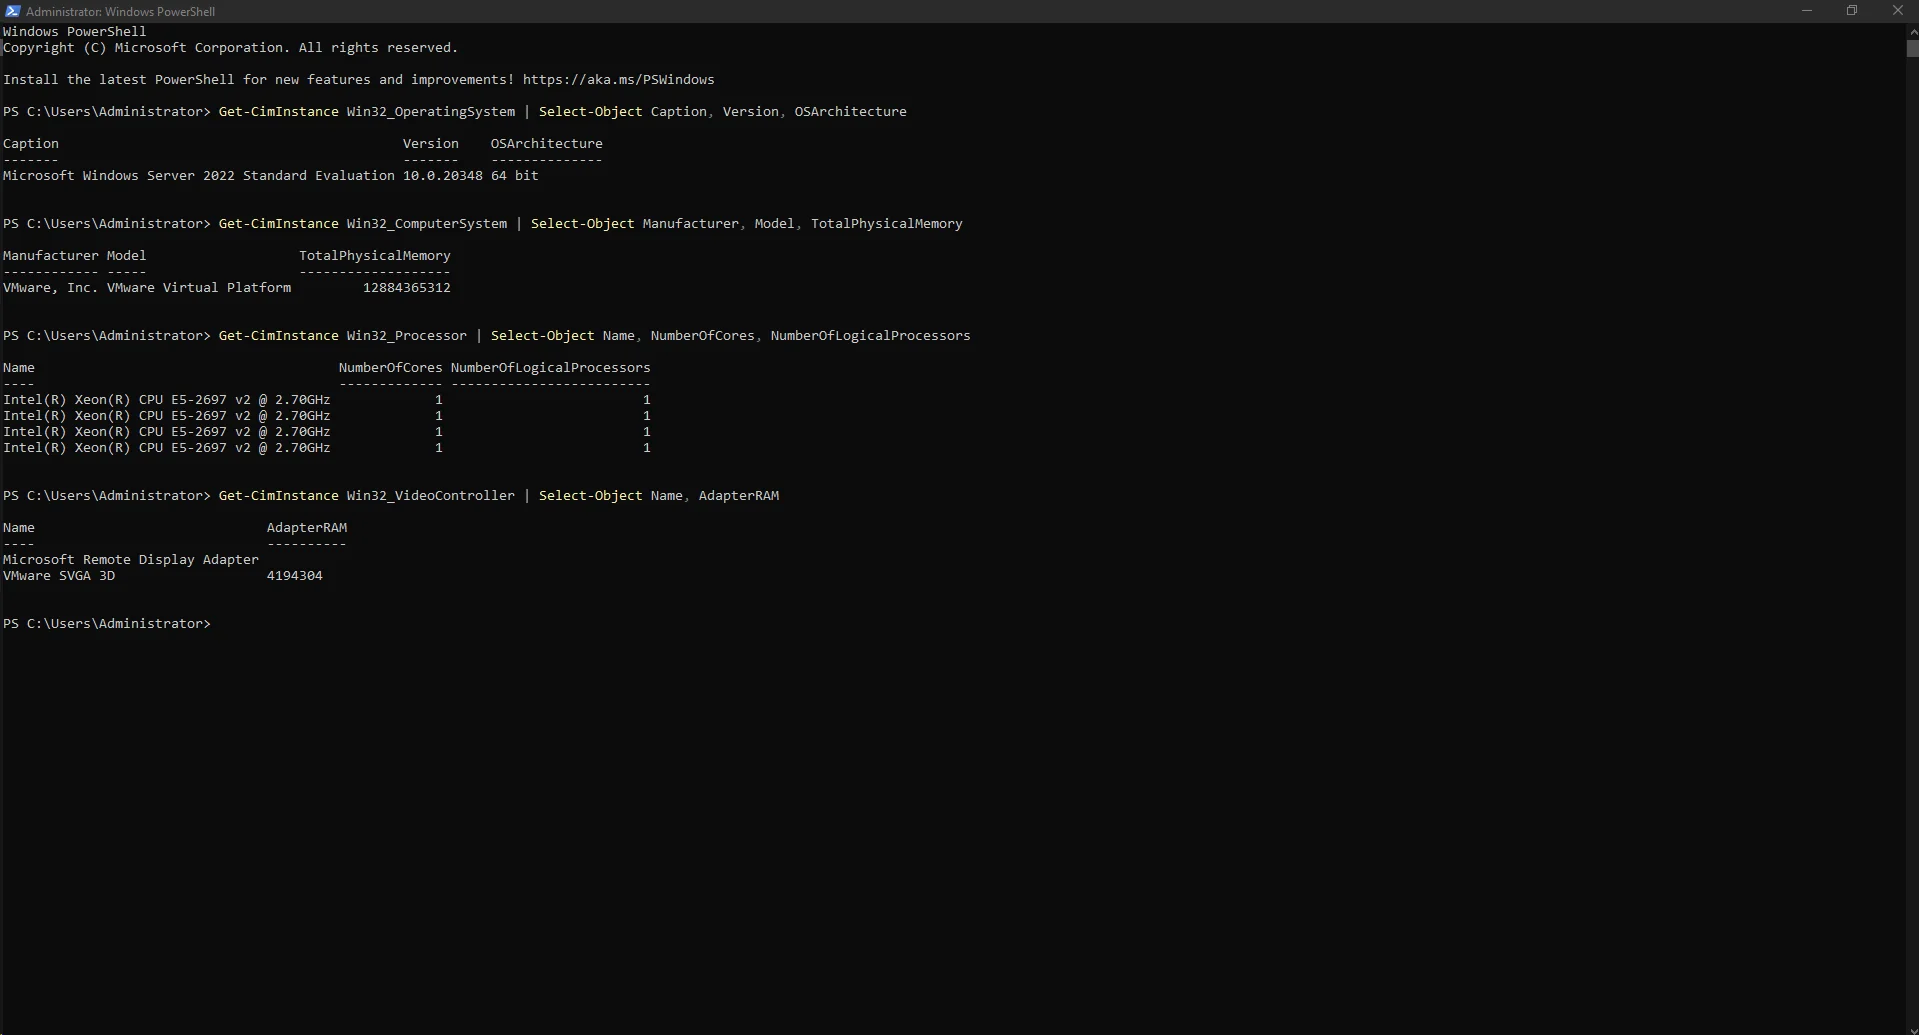1919x1035 pixels.
Task: Click 'VMware Virtual Platform' model value
Action: pyautogui.click(x=199, y=287)
